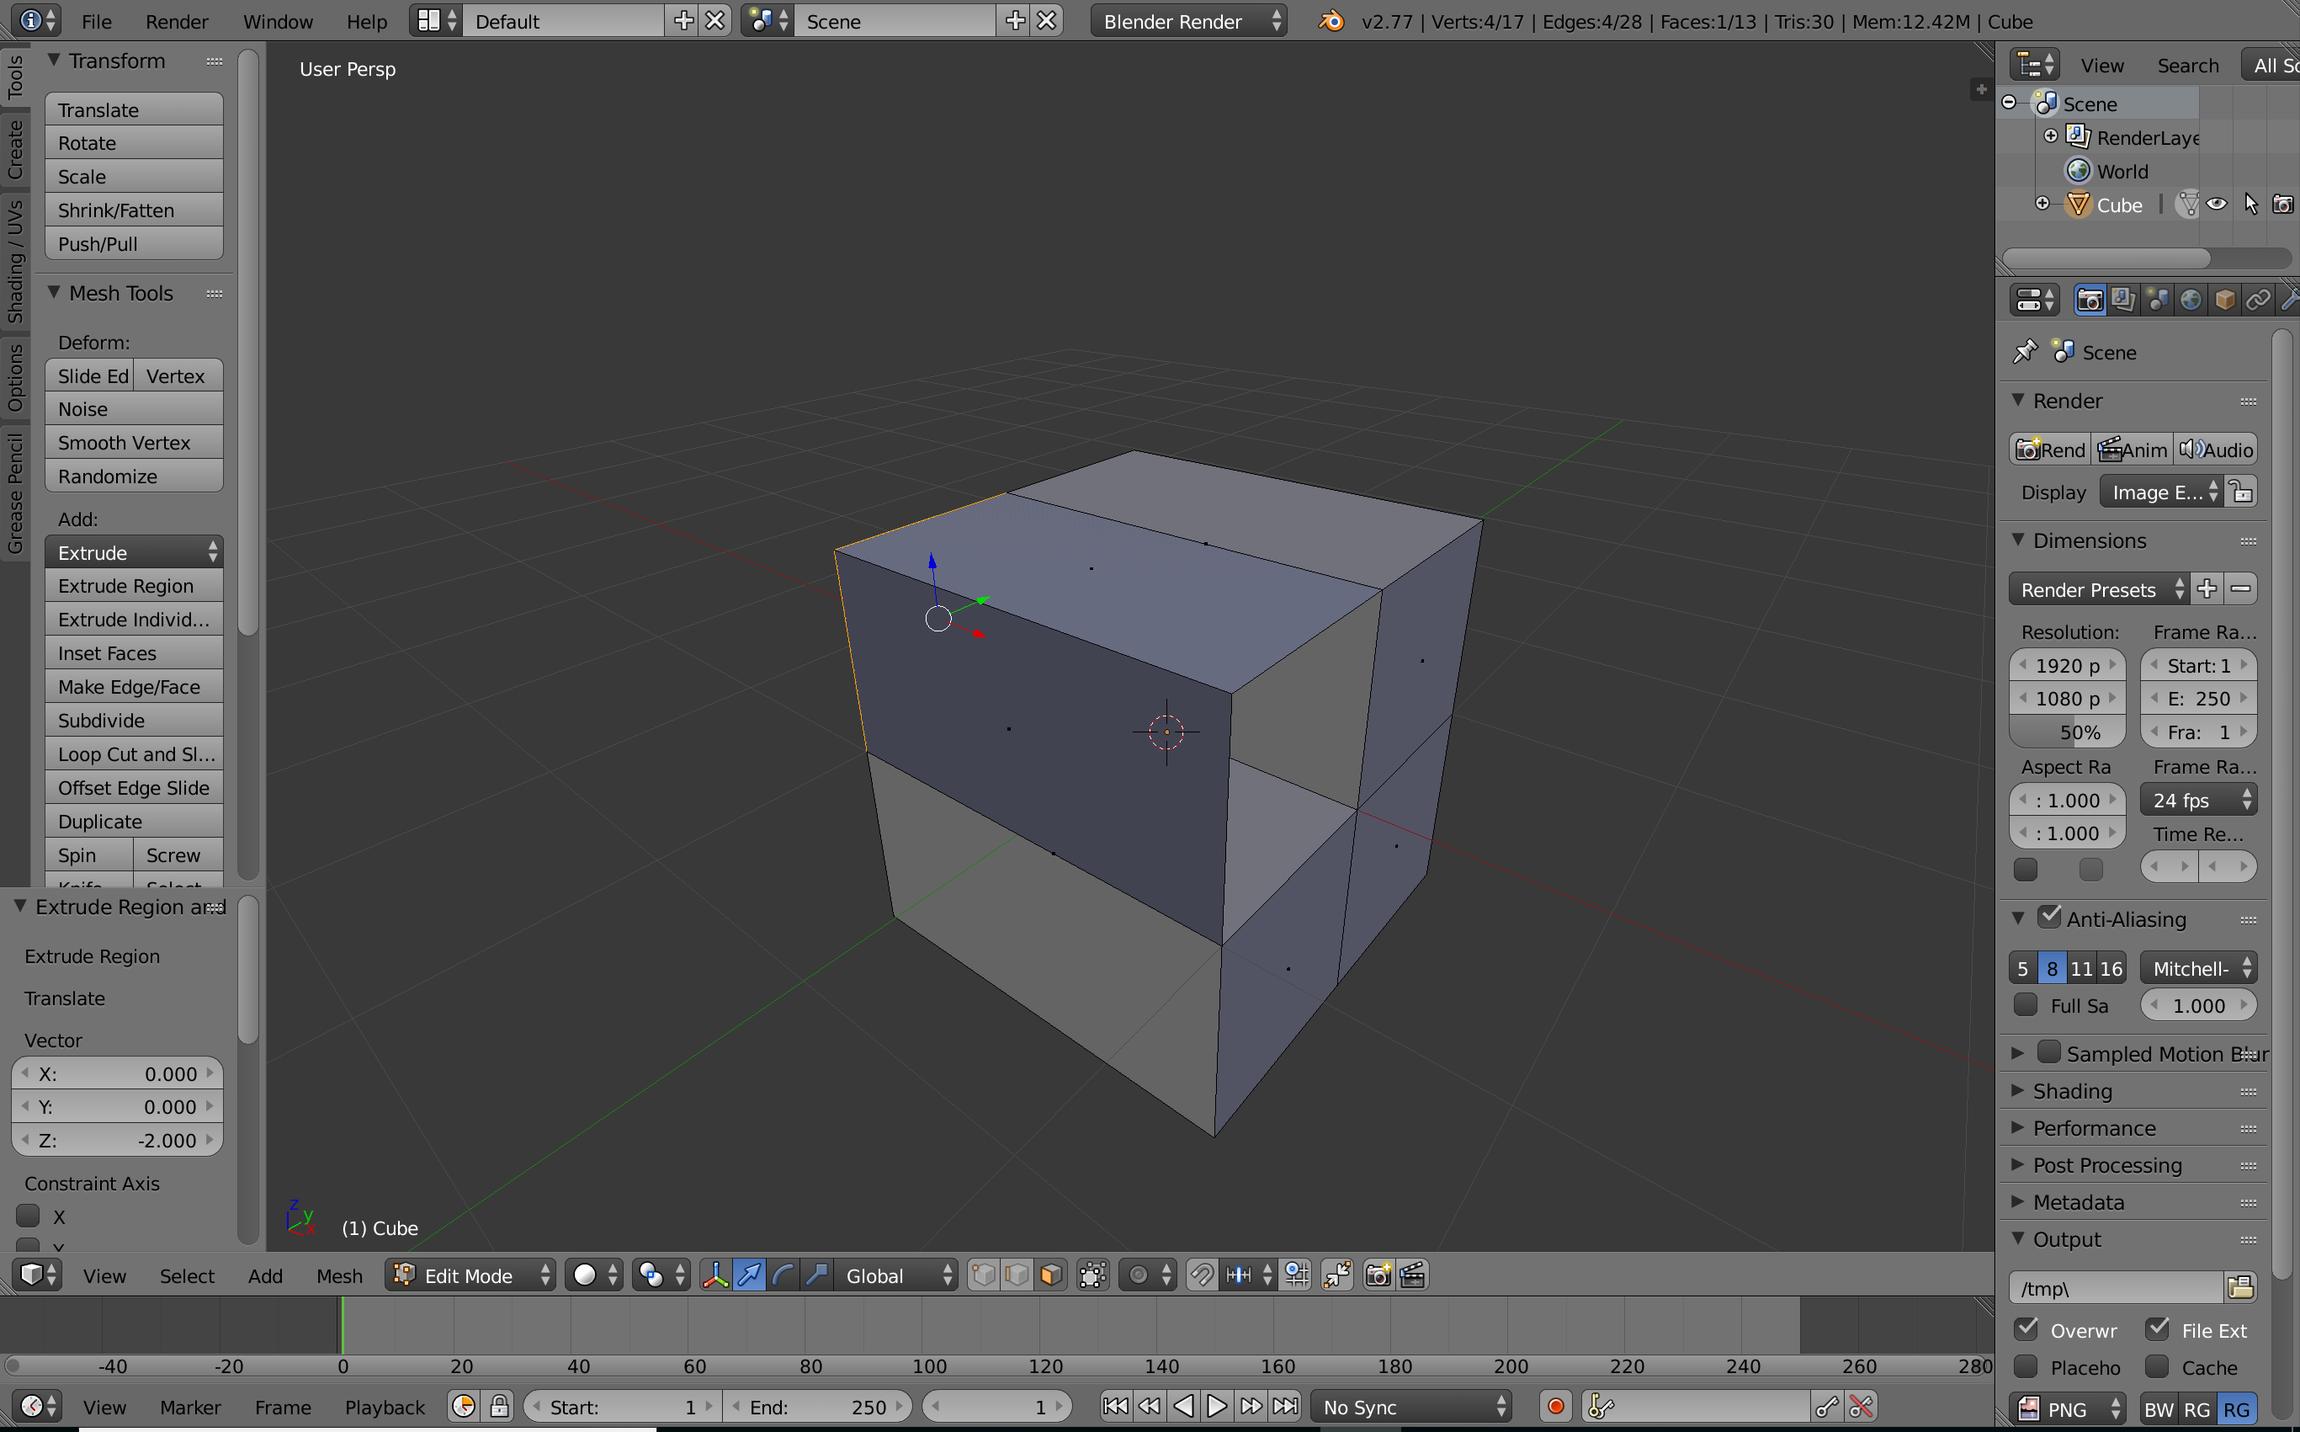The width and height of the screenshot is (2300, 1432).
Task: Enable the Full Sample checkbox
Action: (x=2026, y=1004)
